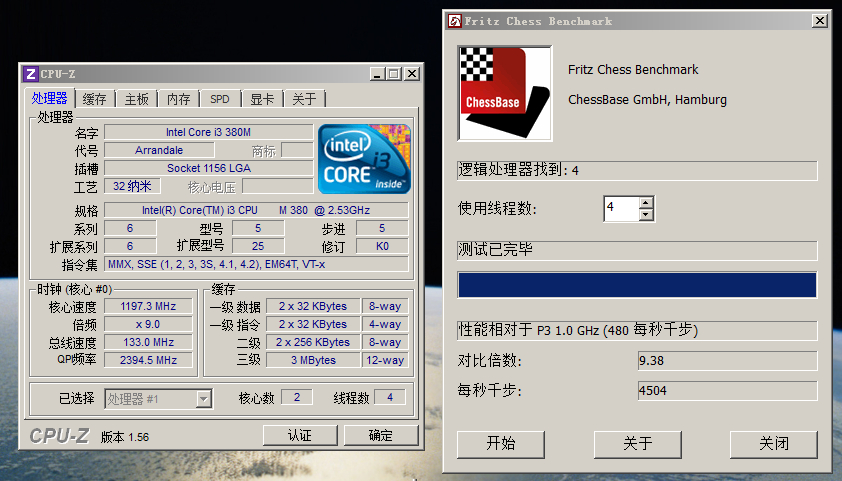
Task: Click the 'ChessBase GmbH, Hamburg' text
Action: point(647,100)
